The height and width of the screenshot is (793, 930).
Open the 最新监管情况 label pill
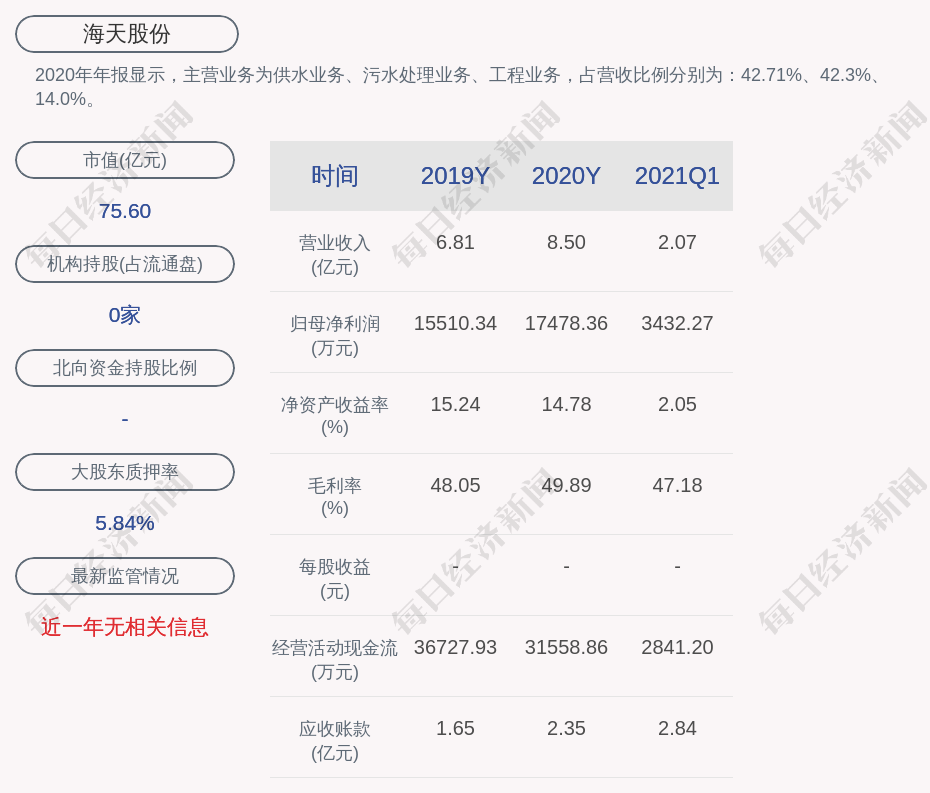click(125, 576)
